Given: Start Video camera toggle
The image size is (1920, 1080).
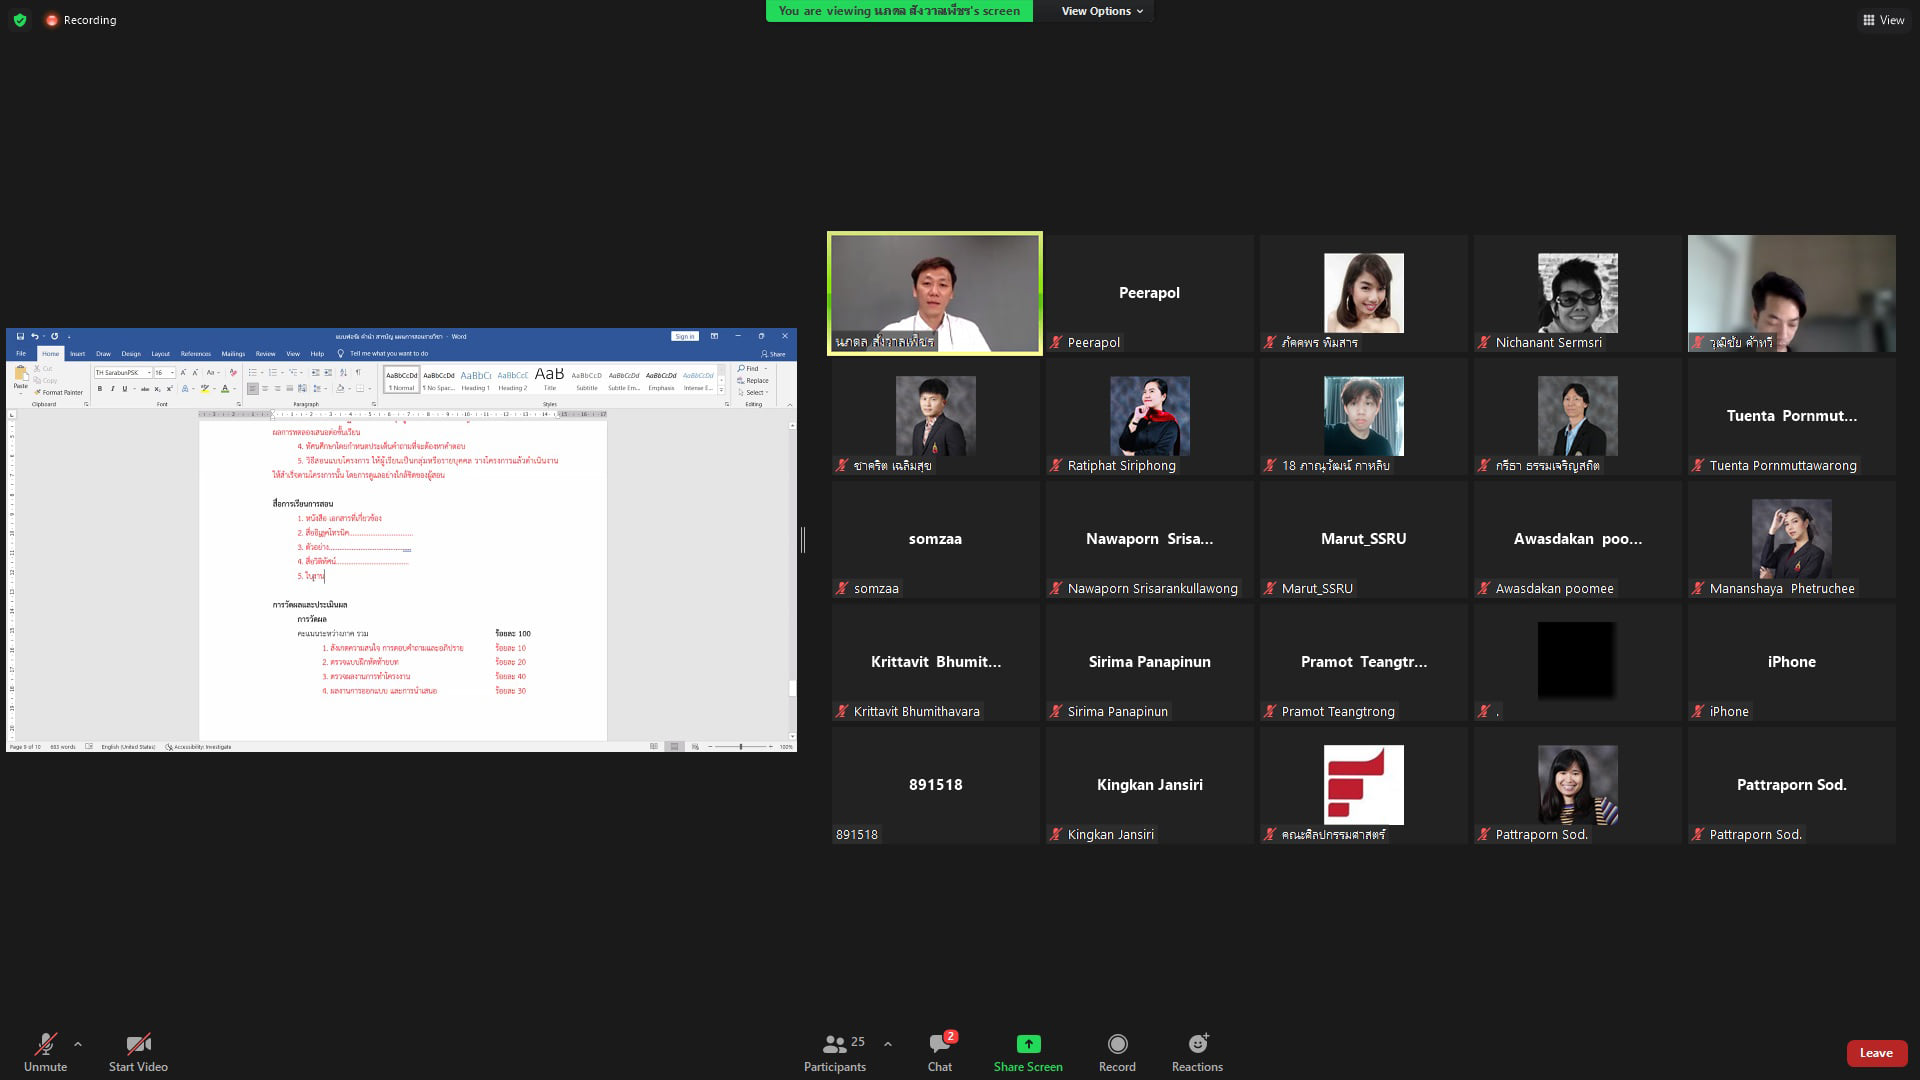Looking at the screenshot, I should 138,1044.
